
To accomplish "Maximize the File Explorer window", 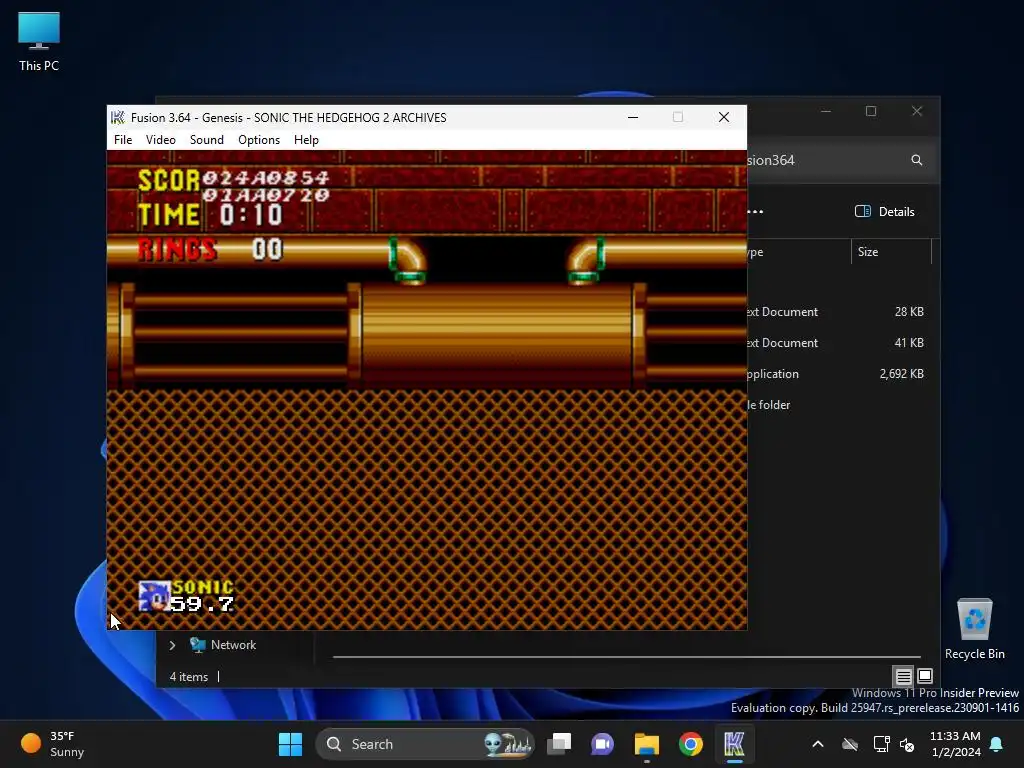I will (871, 112).
